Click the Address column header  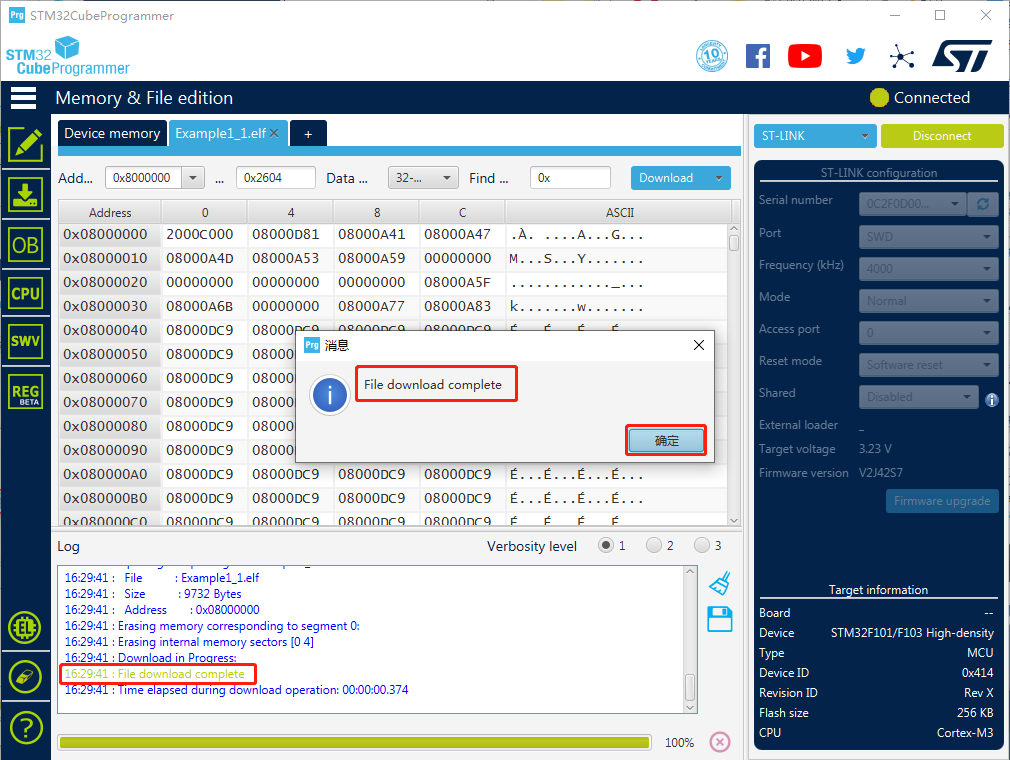click(x=110, y=213)
